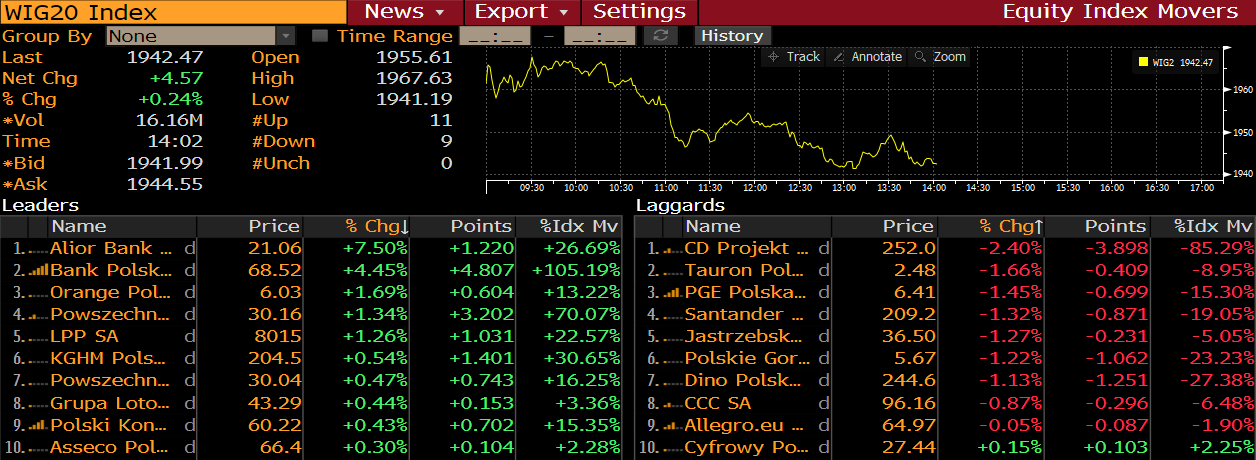1256x460 pixels.
Task: Open the News menu
Action: 405,12
